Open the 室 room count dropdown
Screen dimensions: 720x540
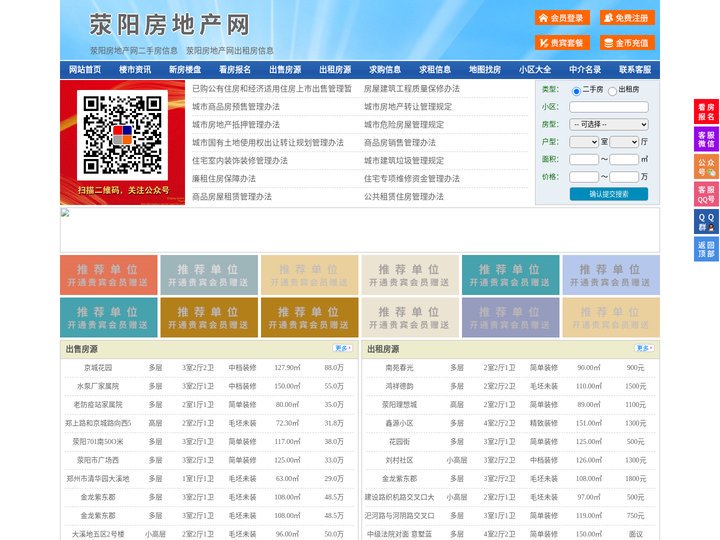coord(584,142)
